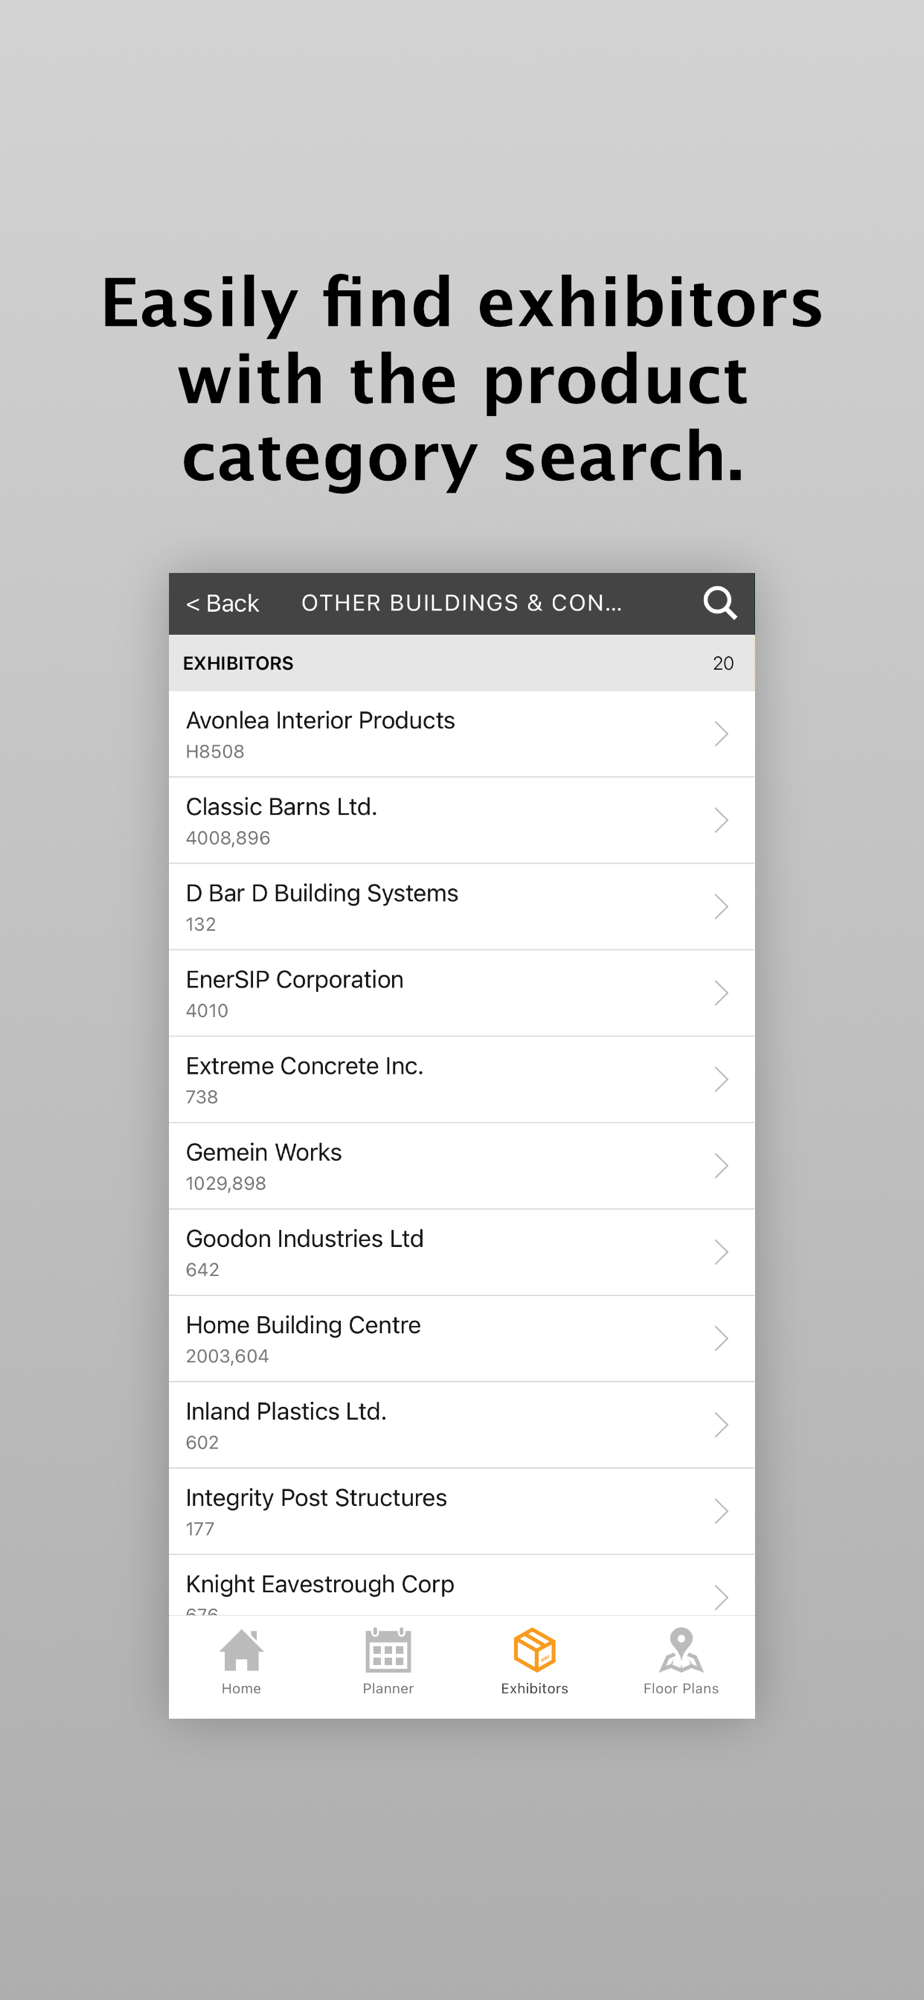
Task: Select the Exhibitors box icon
Action: point(534,1651)
